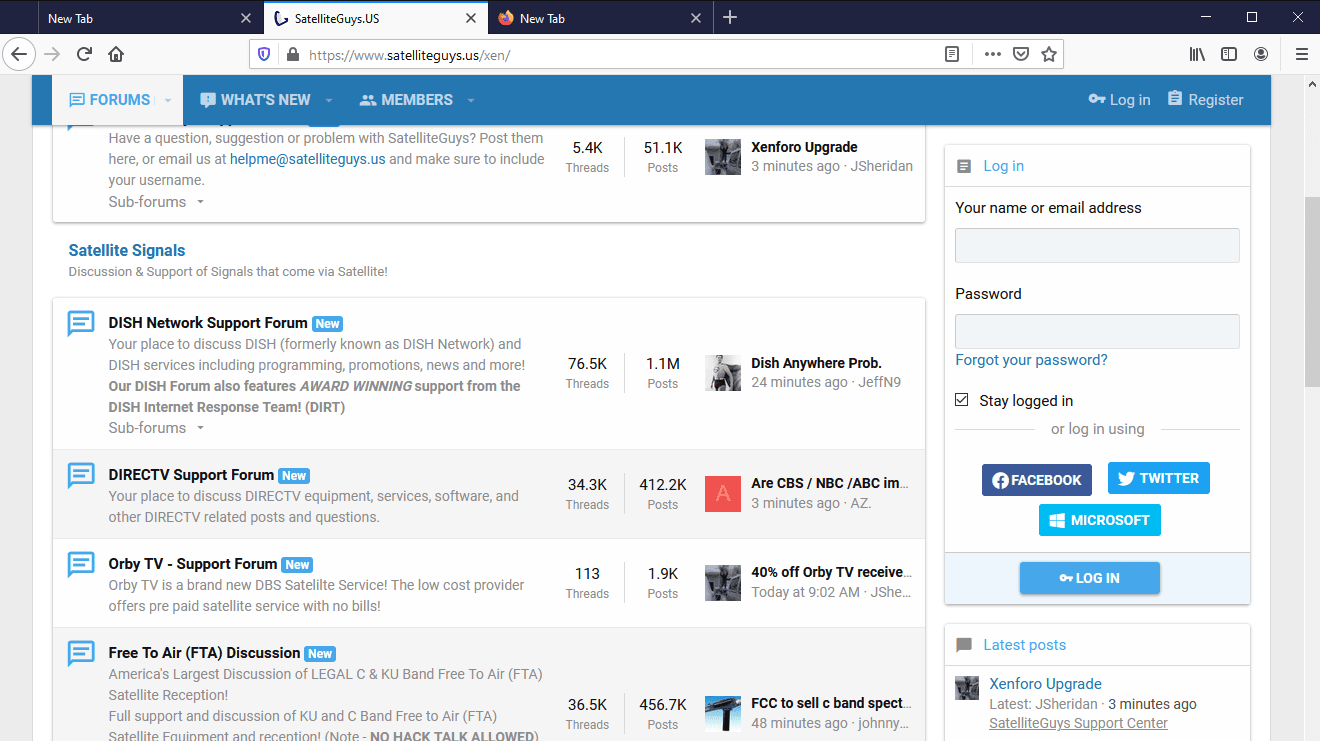Screen dimensions: 1320x741
Task: Click avatar beside FCC to sell c band
Action: (723, 714)
